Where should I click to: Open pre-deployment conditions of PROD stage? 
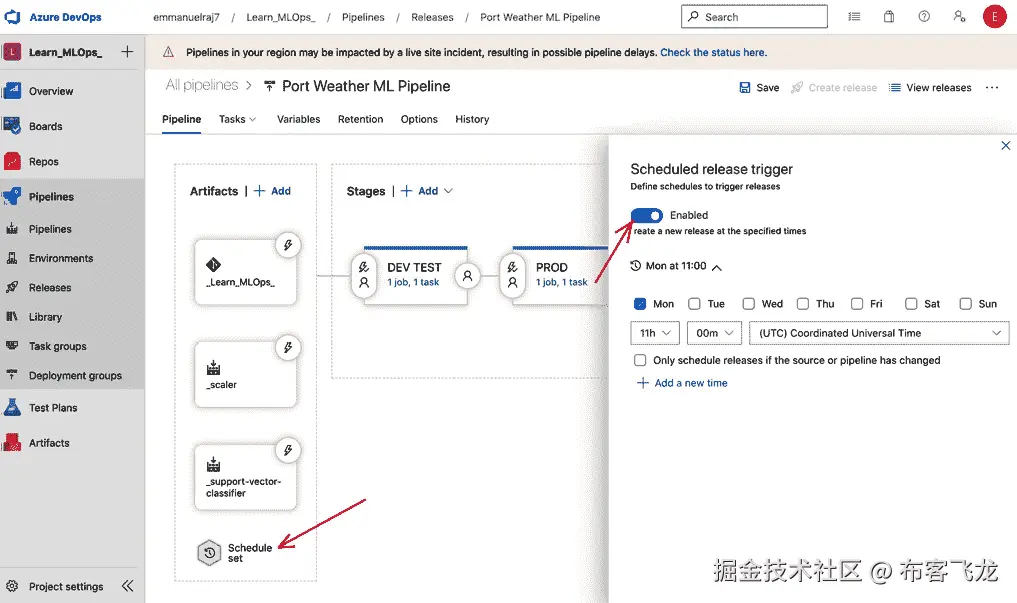click(x=512, y=275)
